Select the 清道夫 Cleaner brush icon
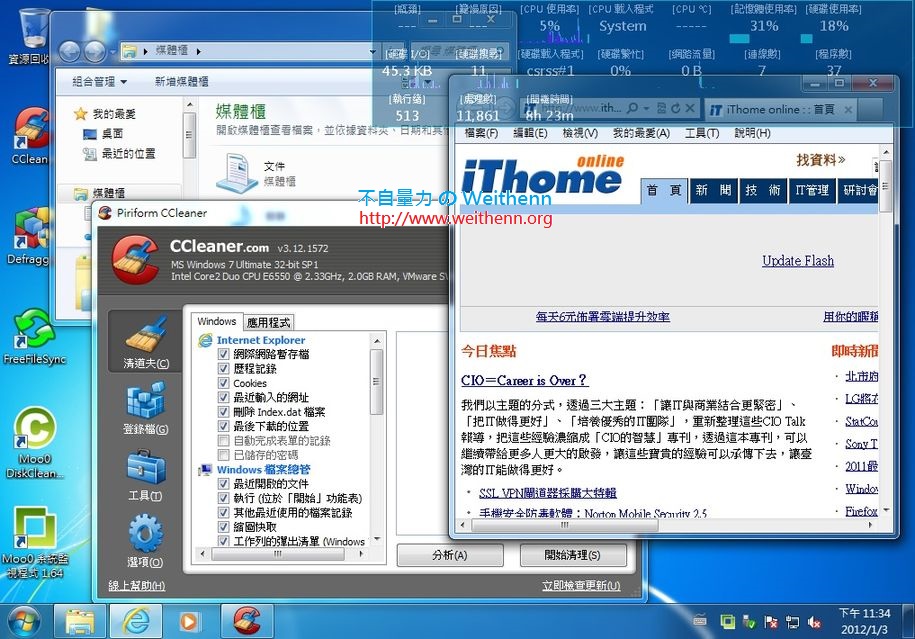 coord(146,340)
